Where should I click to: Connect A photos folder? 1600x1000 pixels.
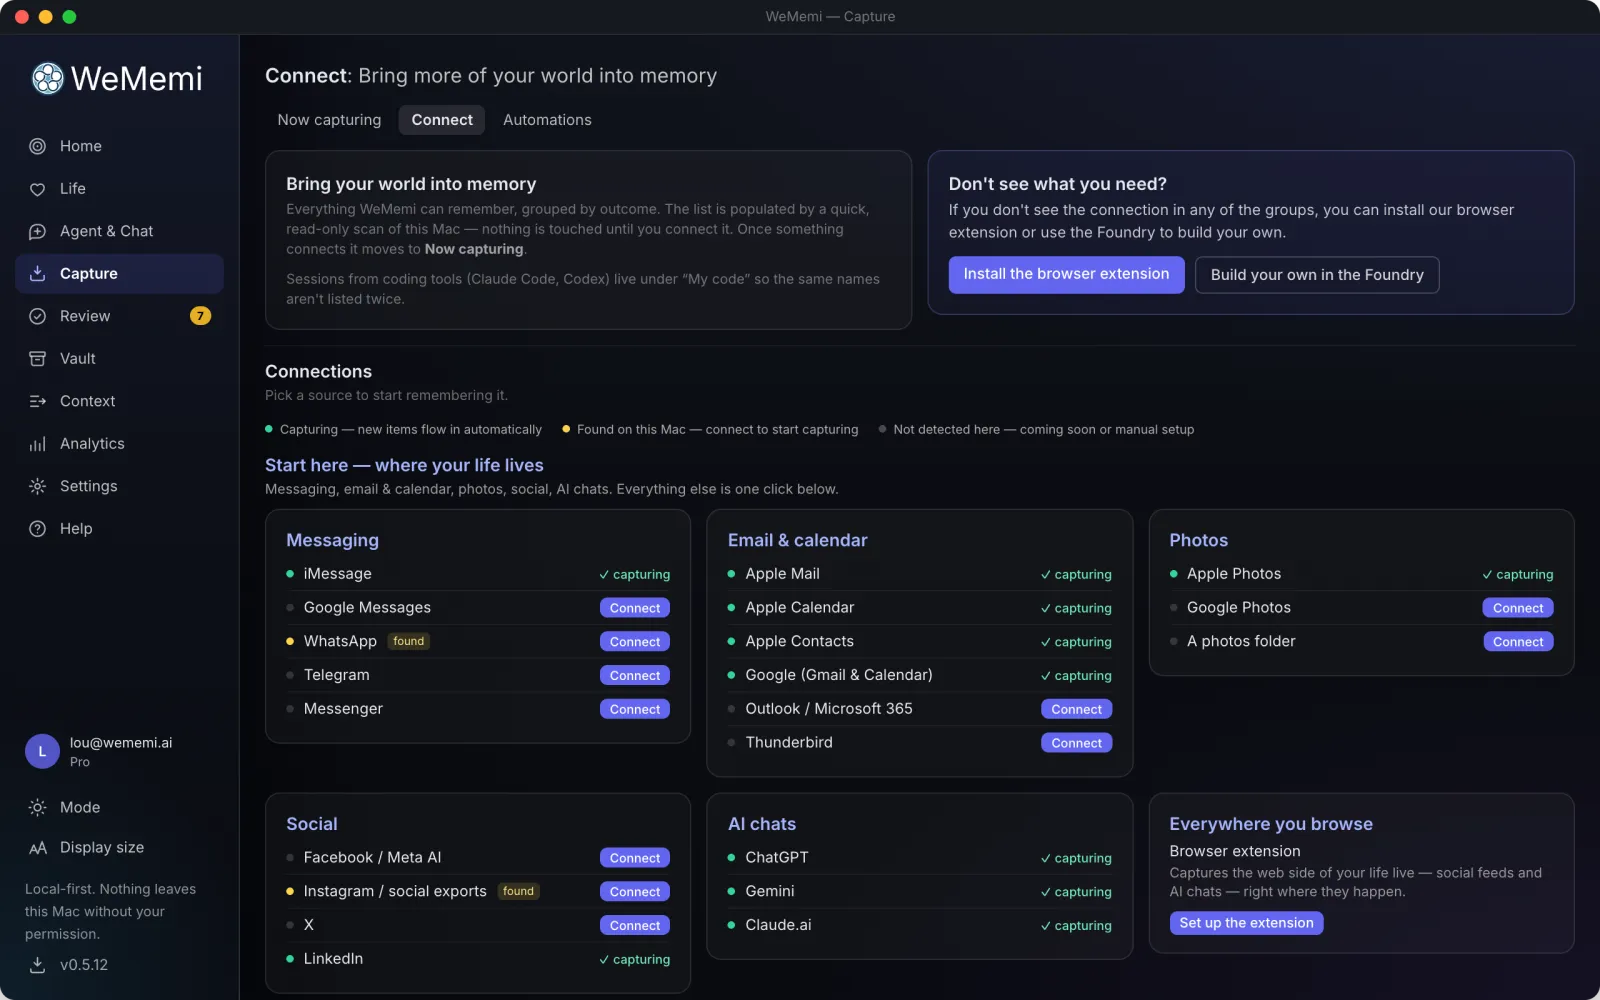click(x=1518, y=642)
